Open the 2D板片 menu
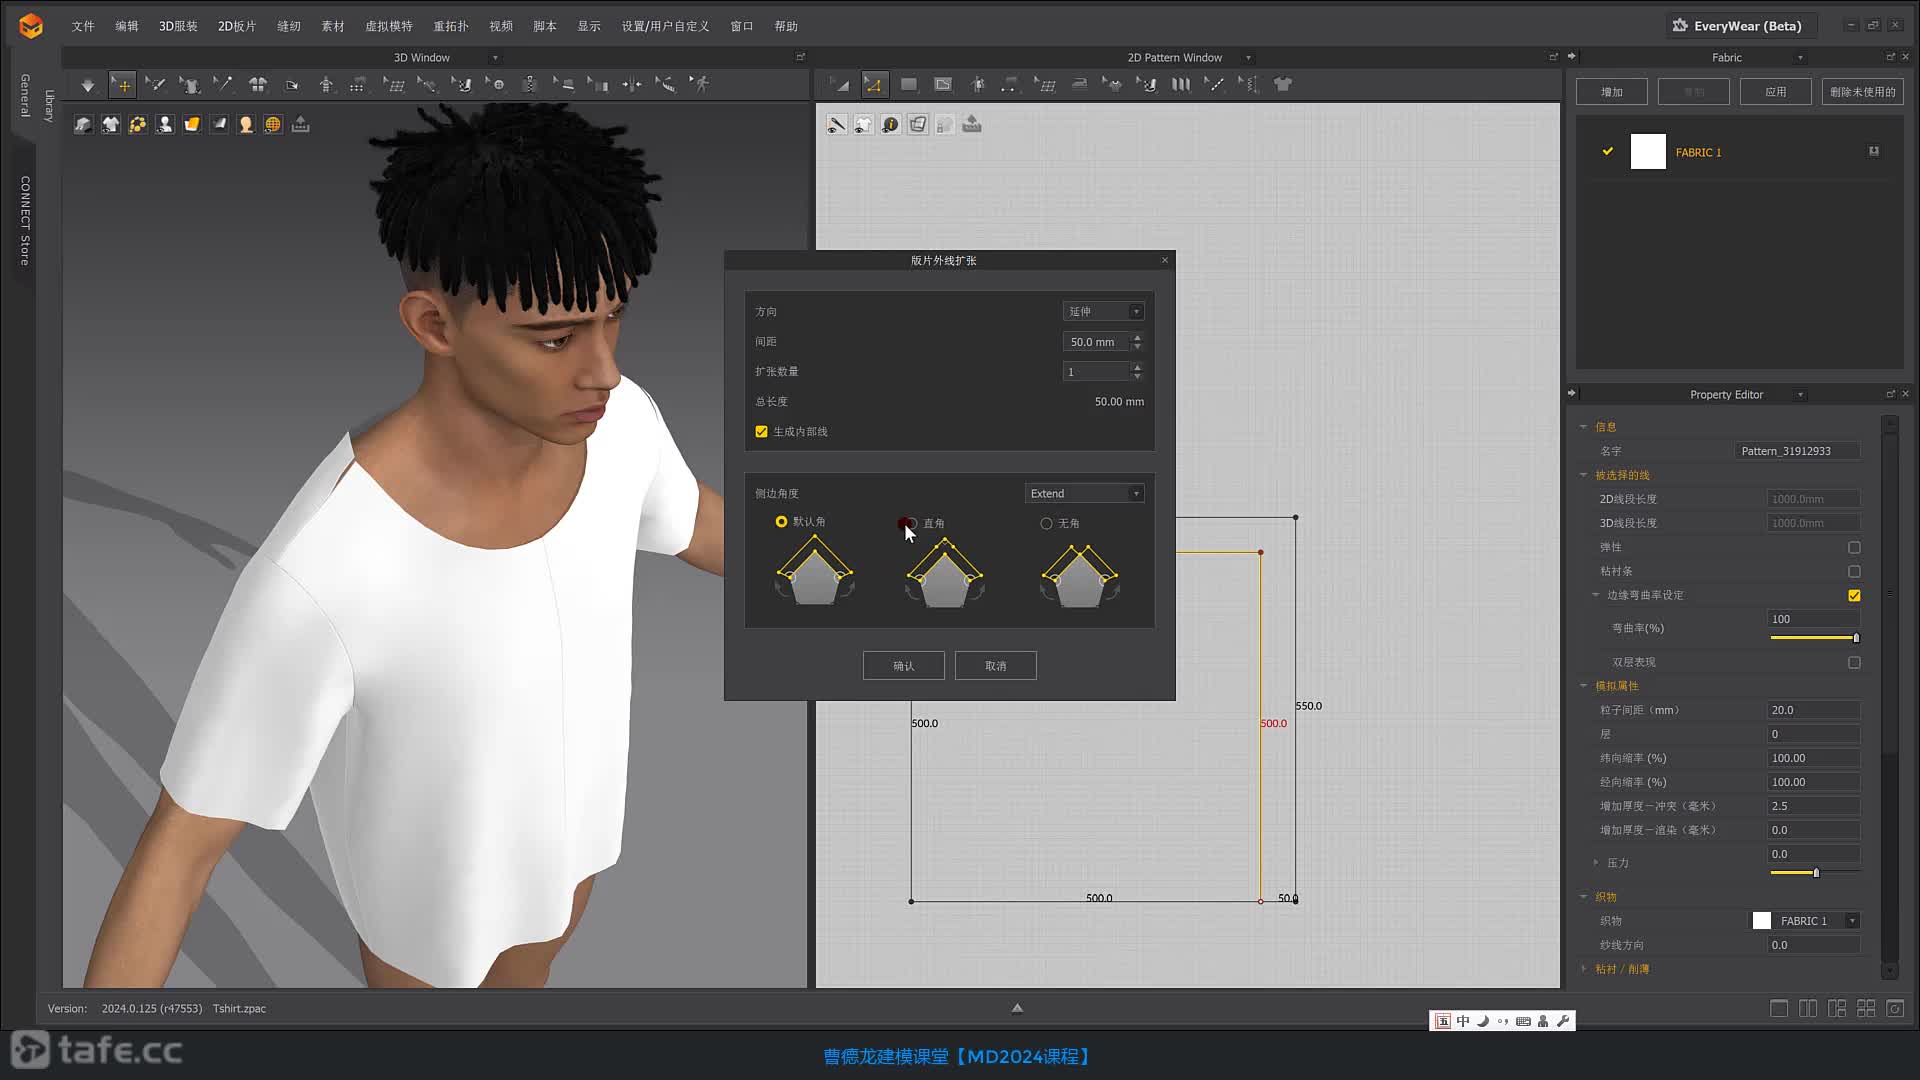This screenshot has height=1080, width=1920. [x=237, y=26]
